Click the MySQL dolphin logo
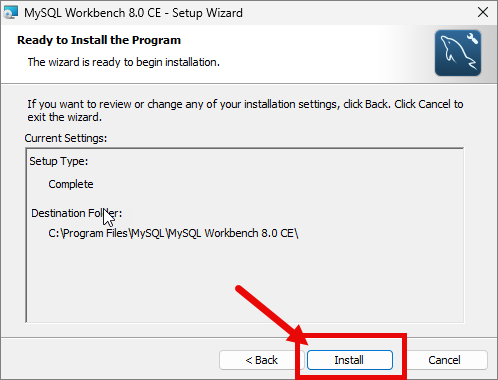The image size is (498, 380). [x=458, y=53]
